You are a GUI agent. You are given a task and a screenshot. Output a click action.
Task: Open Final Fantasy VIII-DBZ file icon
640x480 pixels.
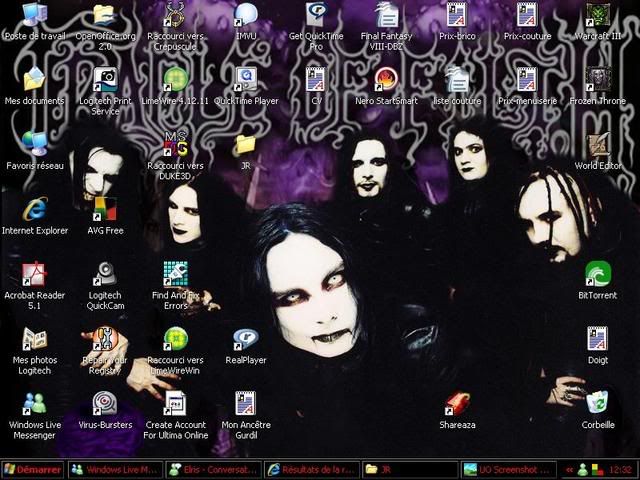tap(387, 15)
